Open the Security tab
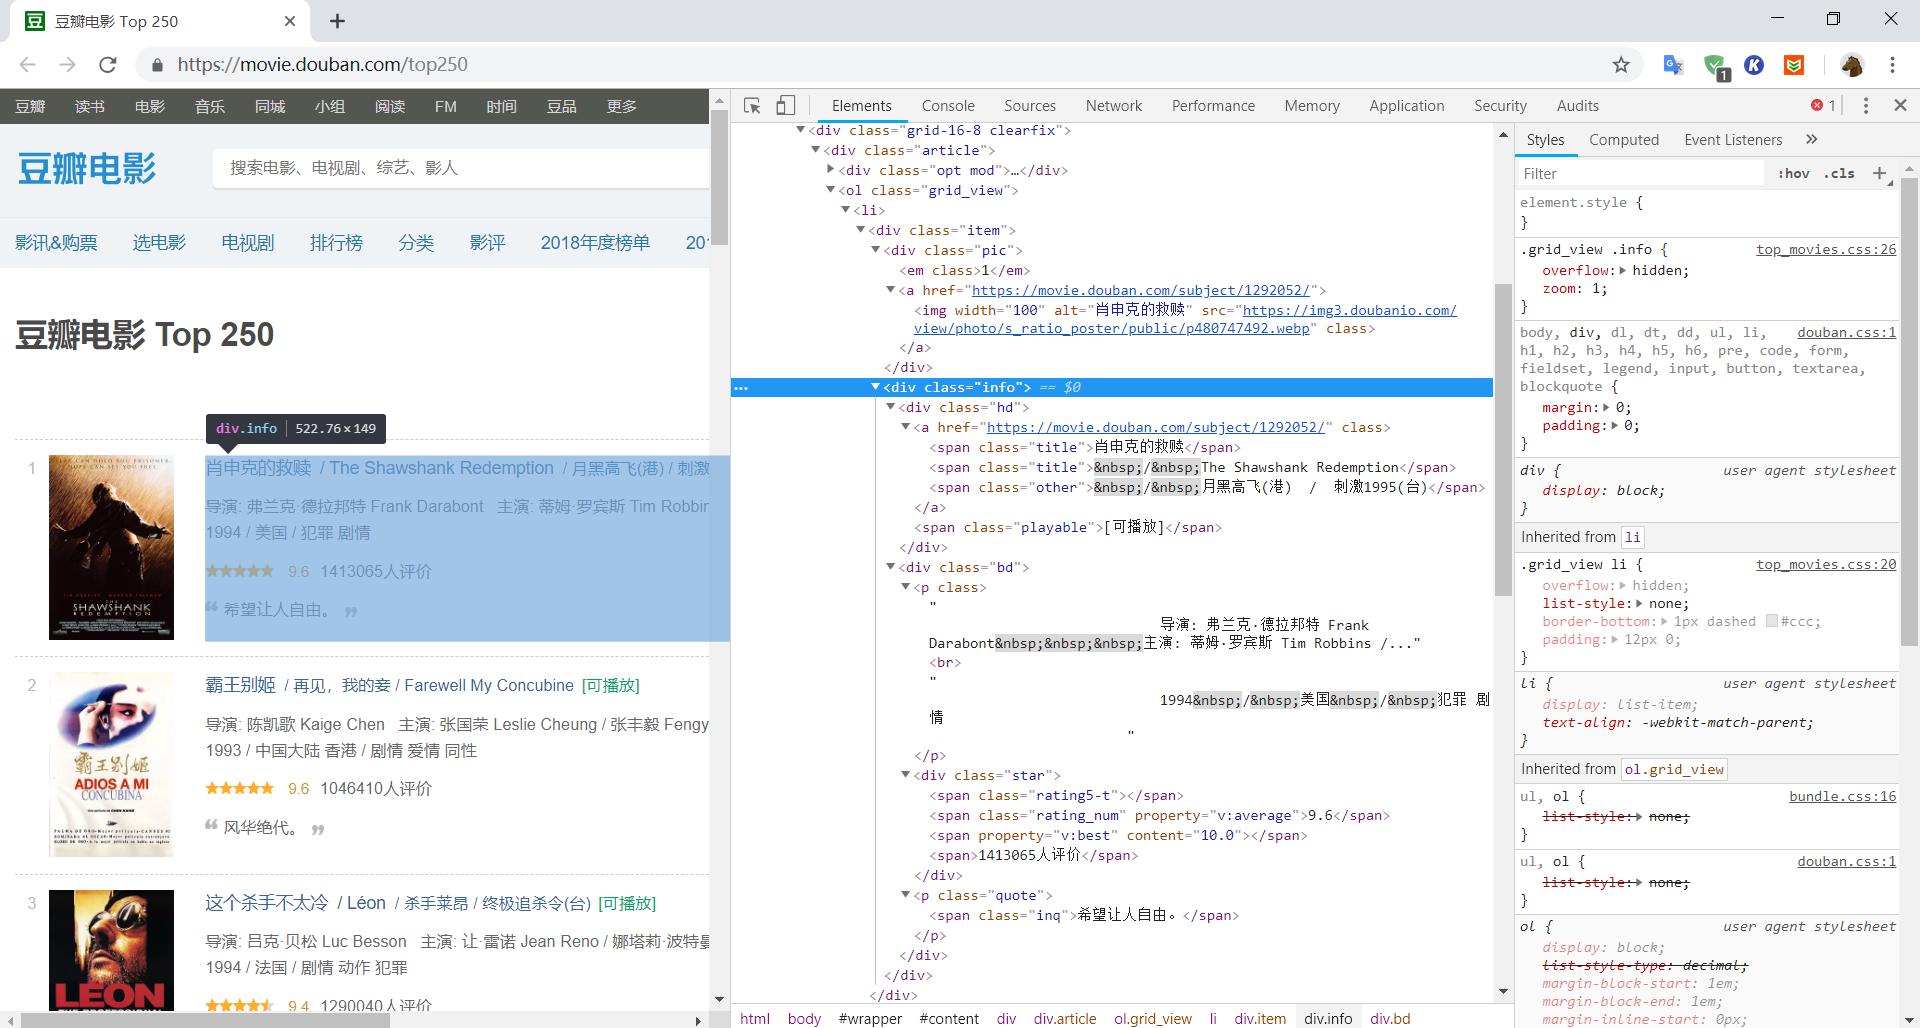Screen dimensions: 1920x1028 tap(1500, 106)
